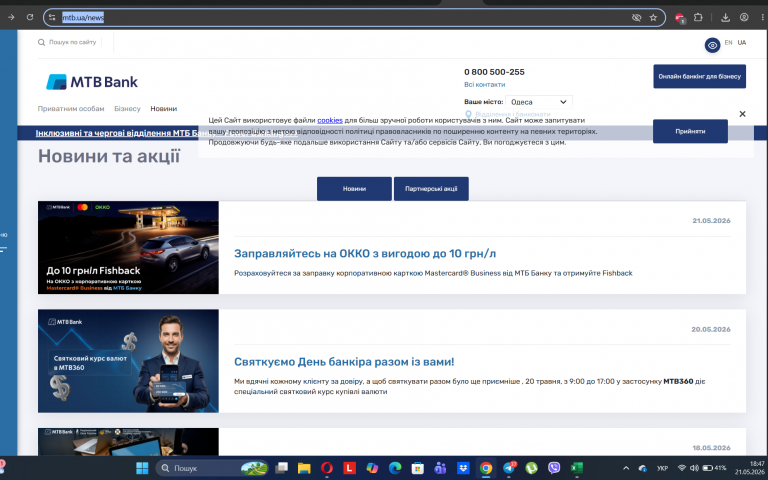Open site information icon in address bar
This screenshot has width=768, height=480.
click(x=52, y=18)
